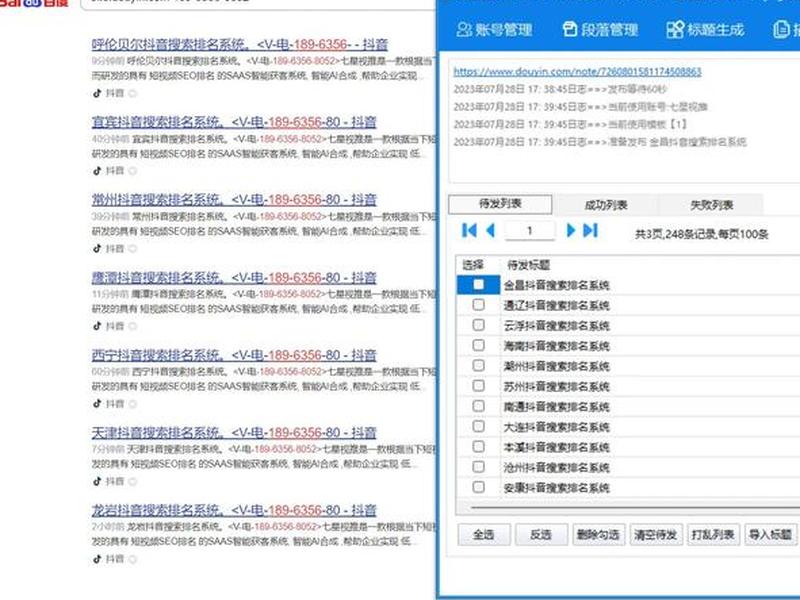Click the Baidu logo in browser
The width and height of the screenshot is (800, 600).
coord(34,3)
